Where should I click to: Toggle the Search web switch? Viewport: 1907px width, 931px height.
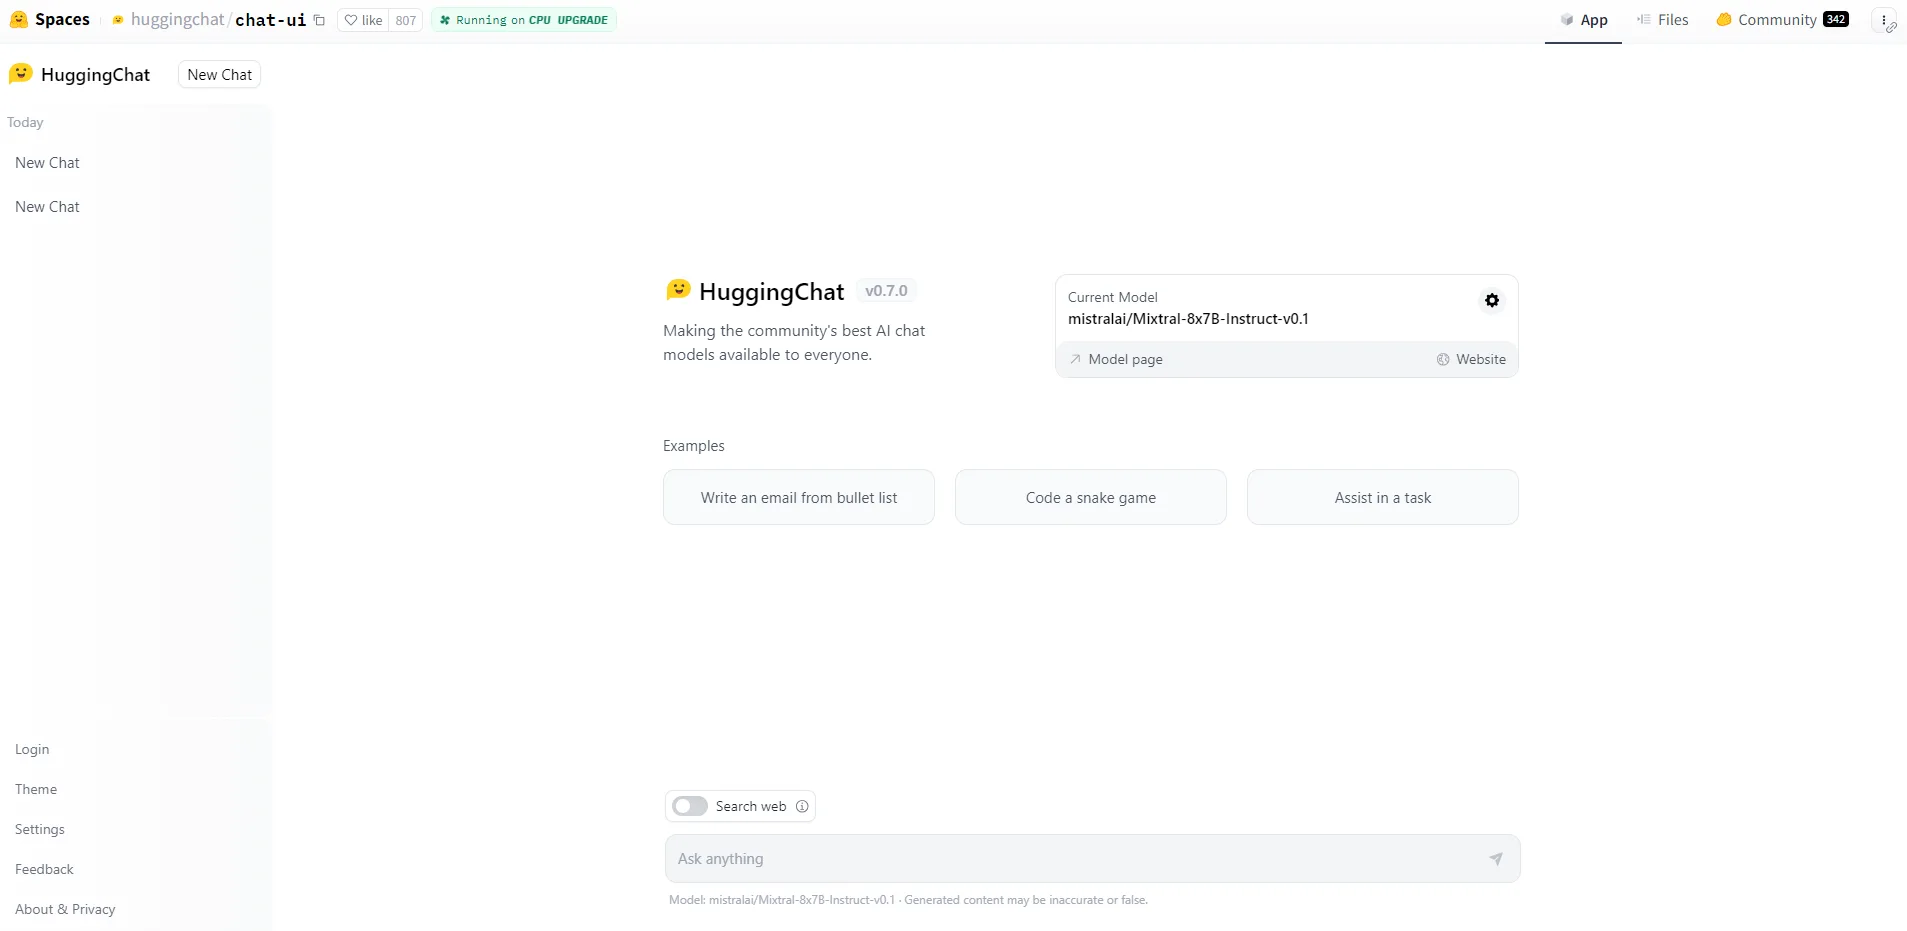(690, 806)
